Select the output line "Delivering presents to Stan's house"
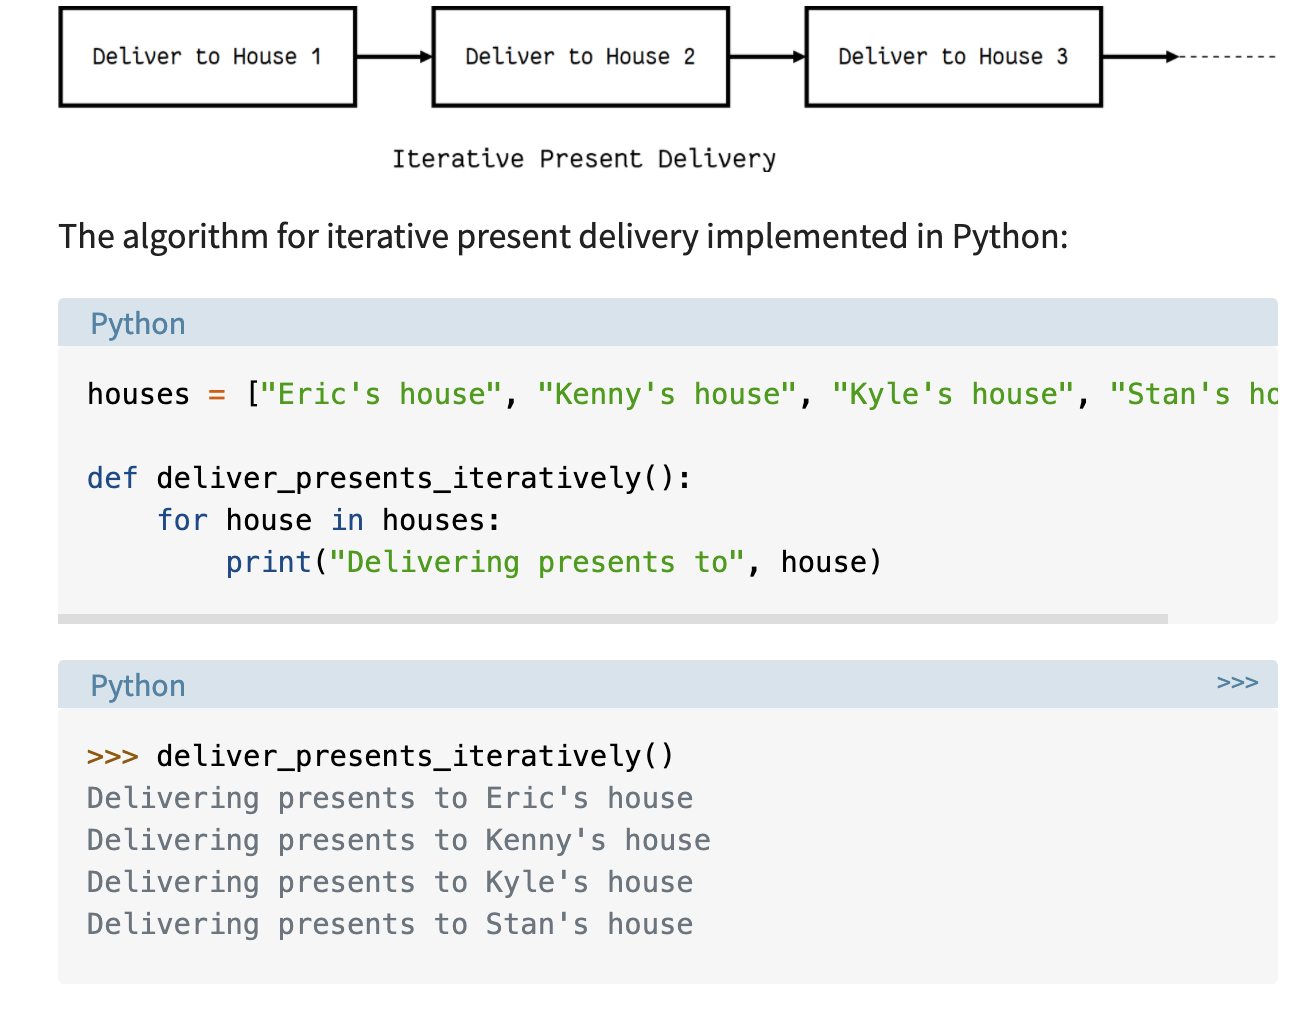 point(388,923)
